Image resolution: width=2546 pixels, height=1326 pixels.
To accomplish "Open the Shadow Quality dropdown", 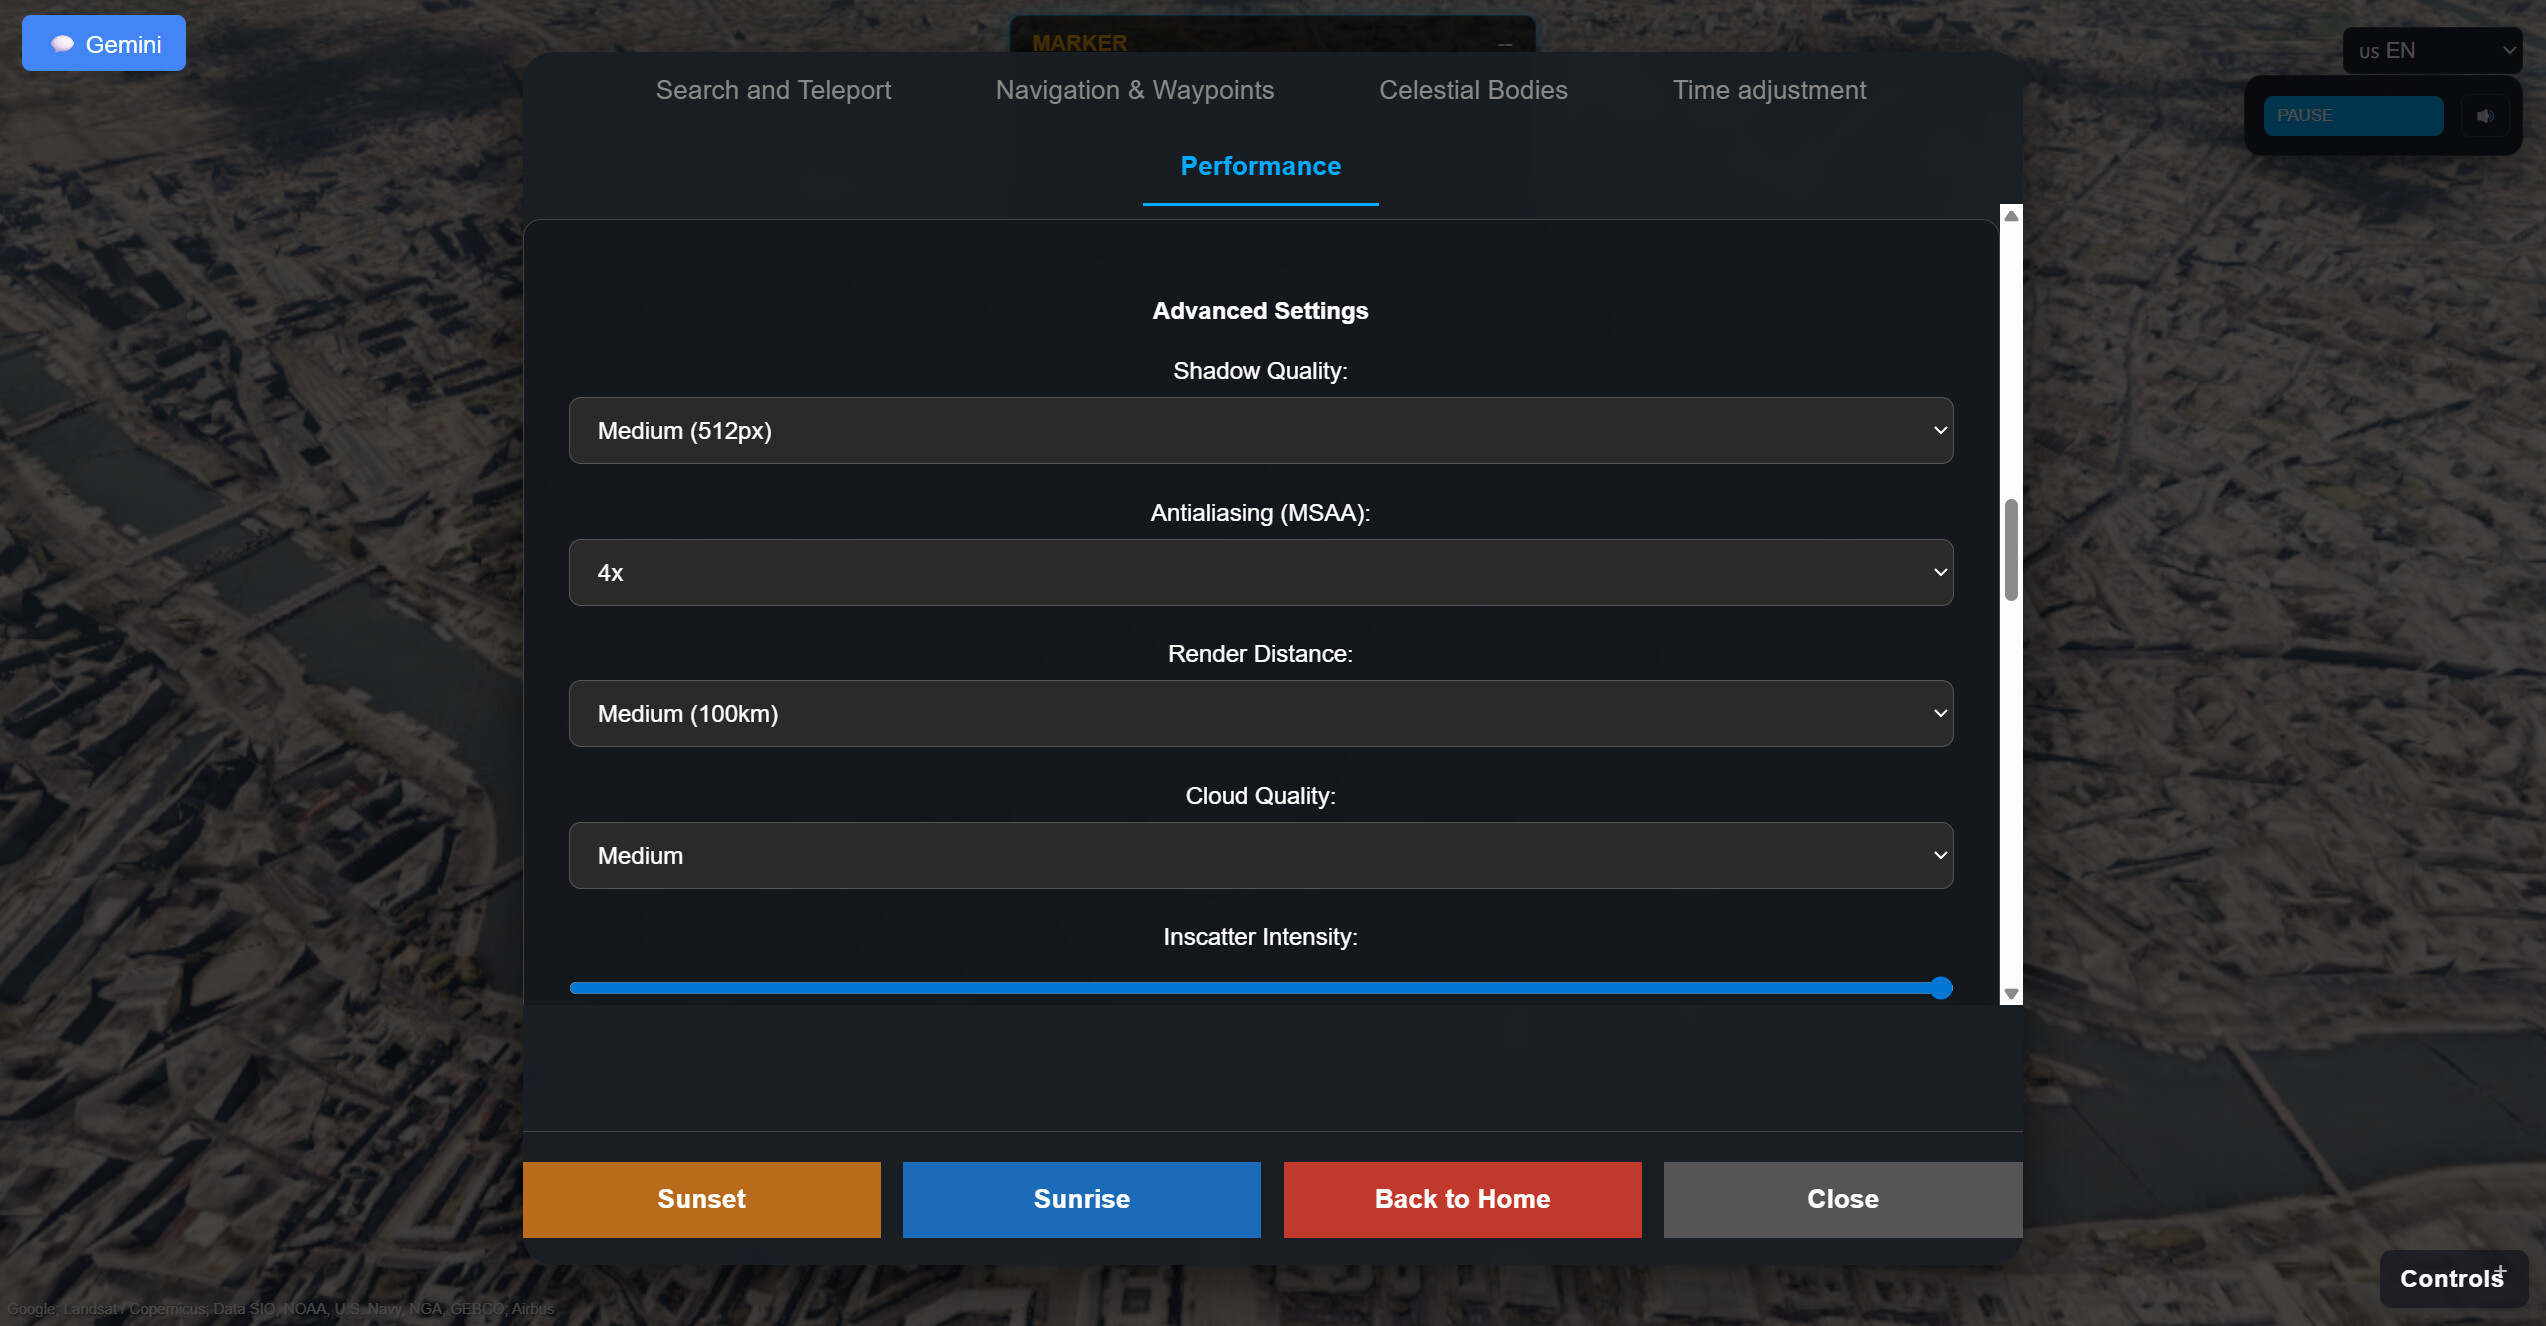I will (1260, 430).
